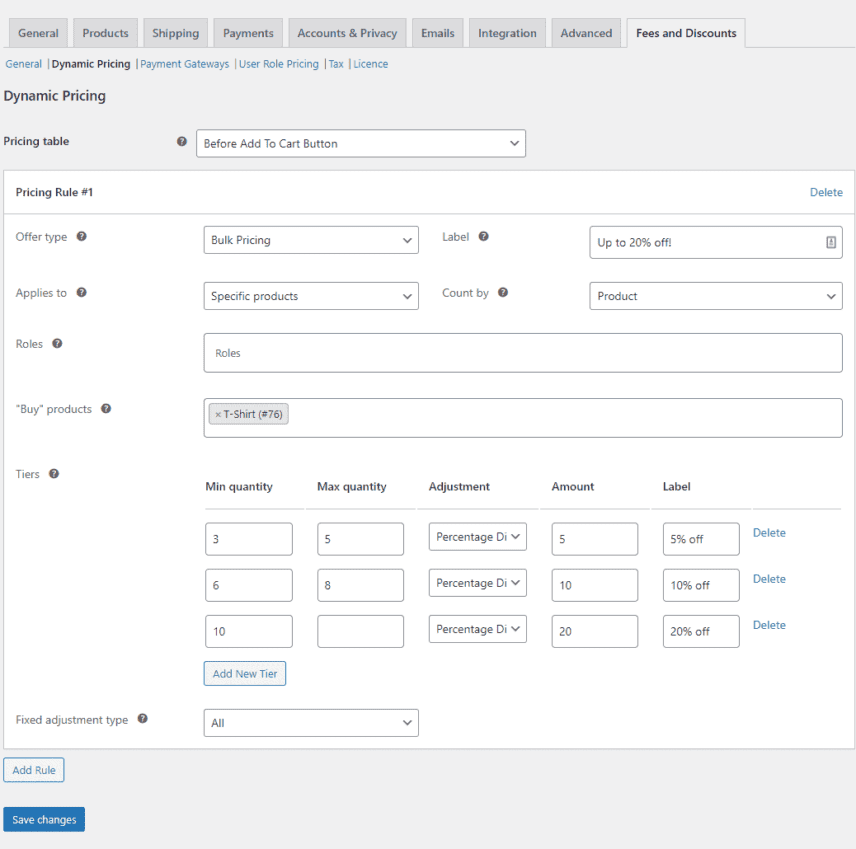Edit the Min quantity value of 10
Screen dimensions: 856x849
pos(248,631)
